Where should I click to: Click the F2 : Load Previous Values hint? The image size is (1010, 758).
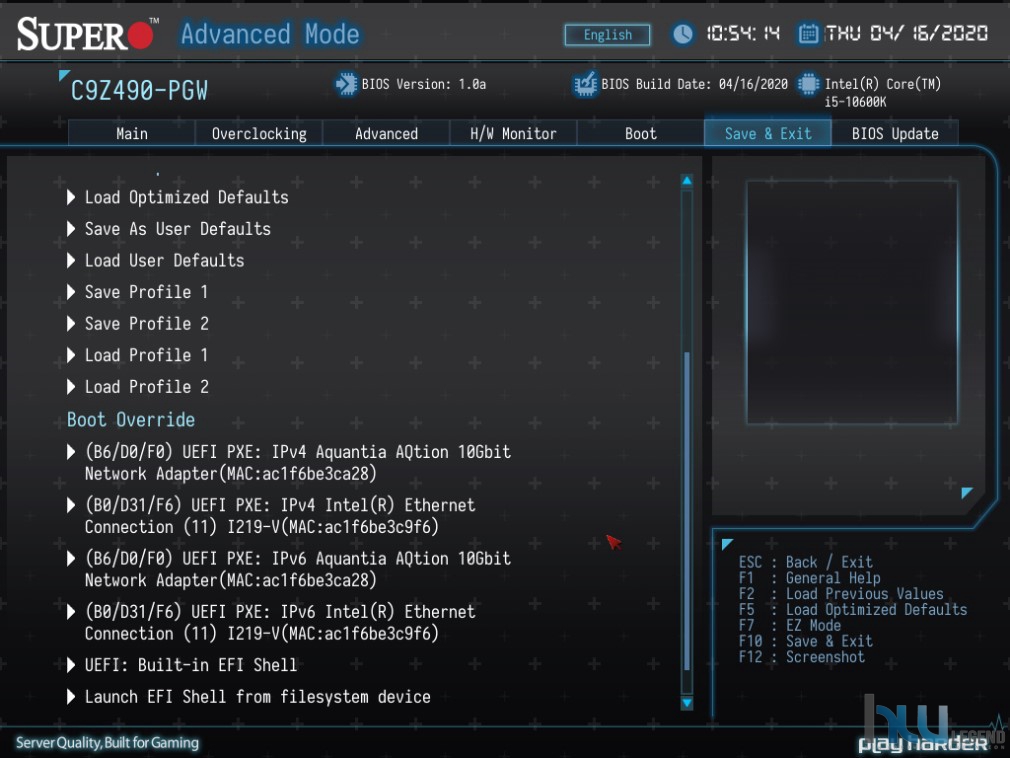(x=841, y=594)
